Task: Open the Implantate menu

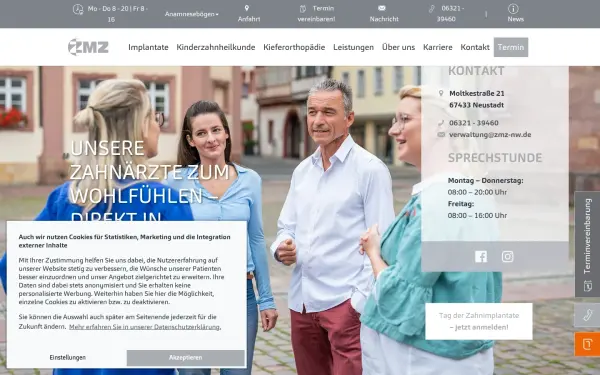Action: point(148,47)
